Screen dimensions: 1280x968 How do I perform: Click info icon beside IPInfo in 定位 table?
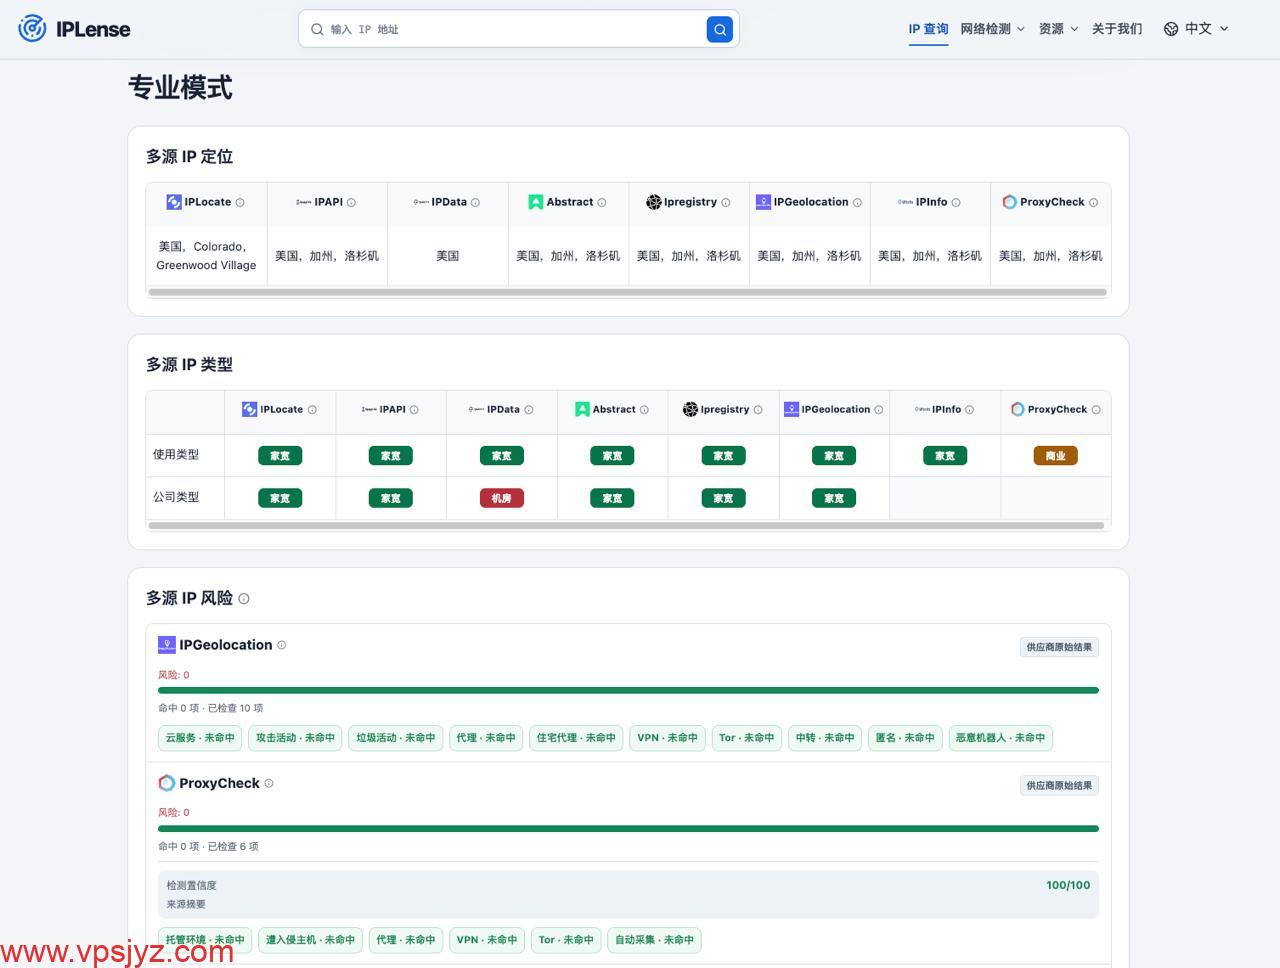point(956,203)
